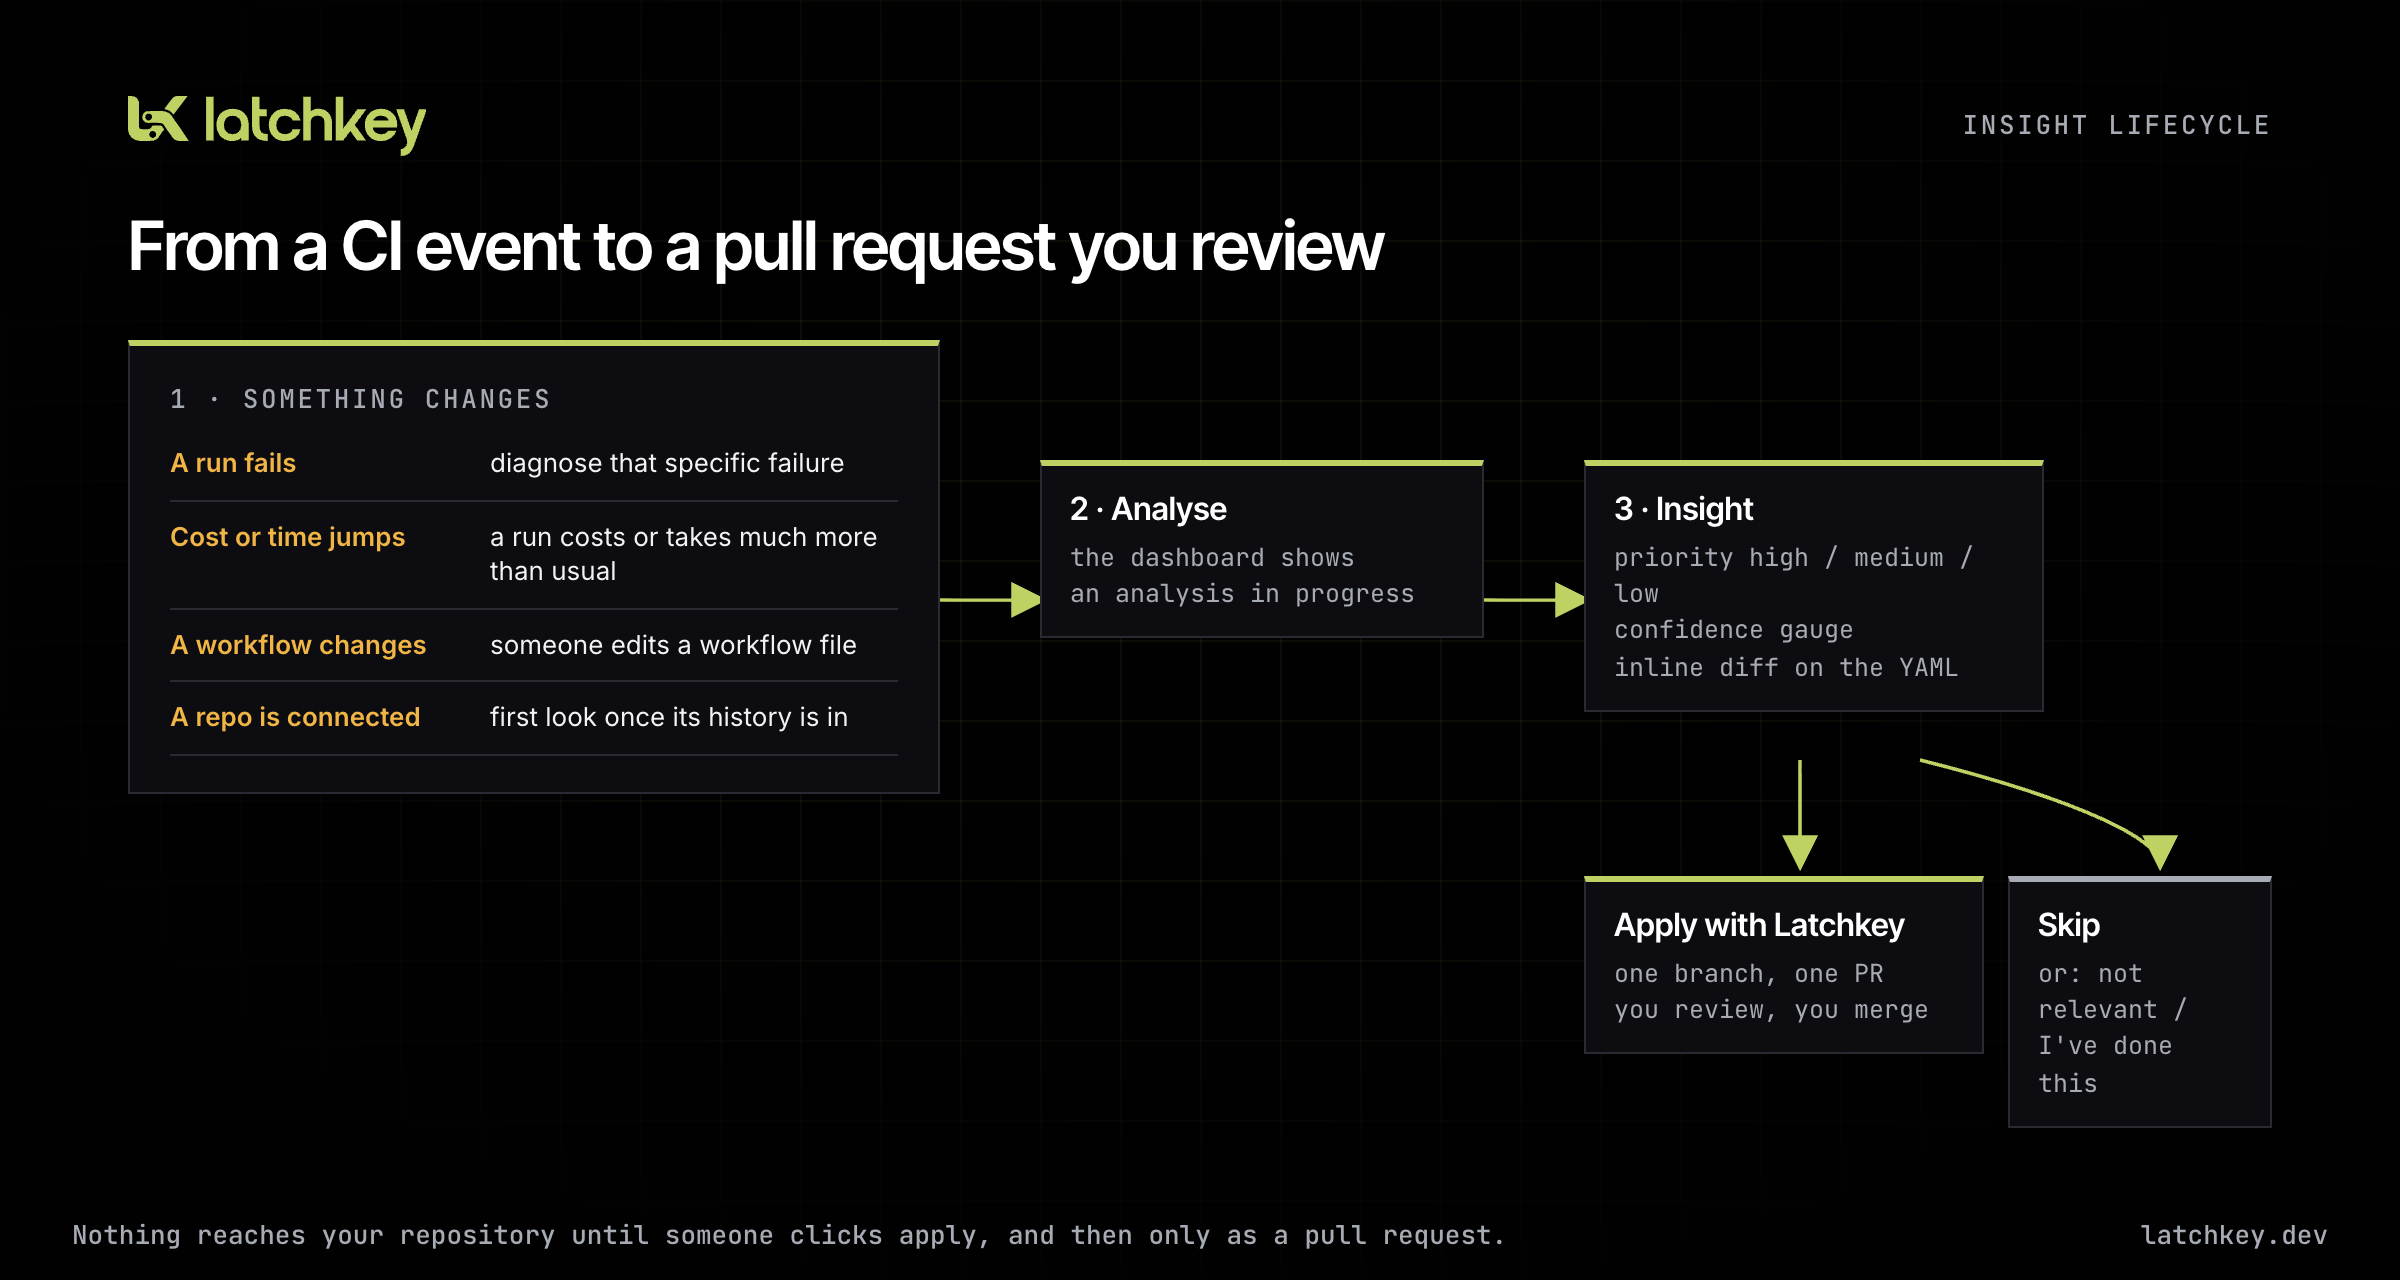
Task: Click the '3 · Insight' card title
Action: tap(1683, 509)
